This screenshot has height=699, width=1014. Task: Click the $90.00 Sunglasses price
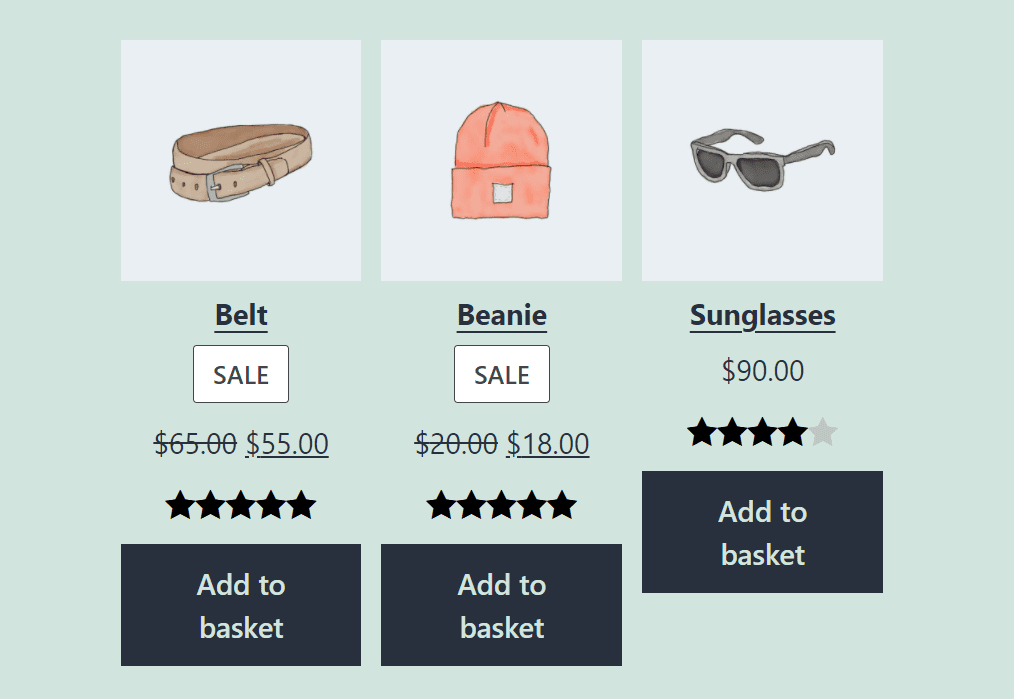[x=762, y=370]
